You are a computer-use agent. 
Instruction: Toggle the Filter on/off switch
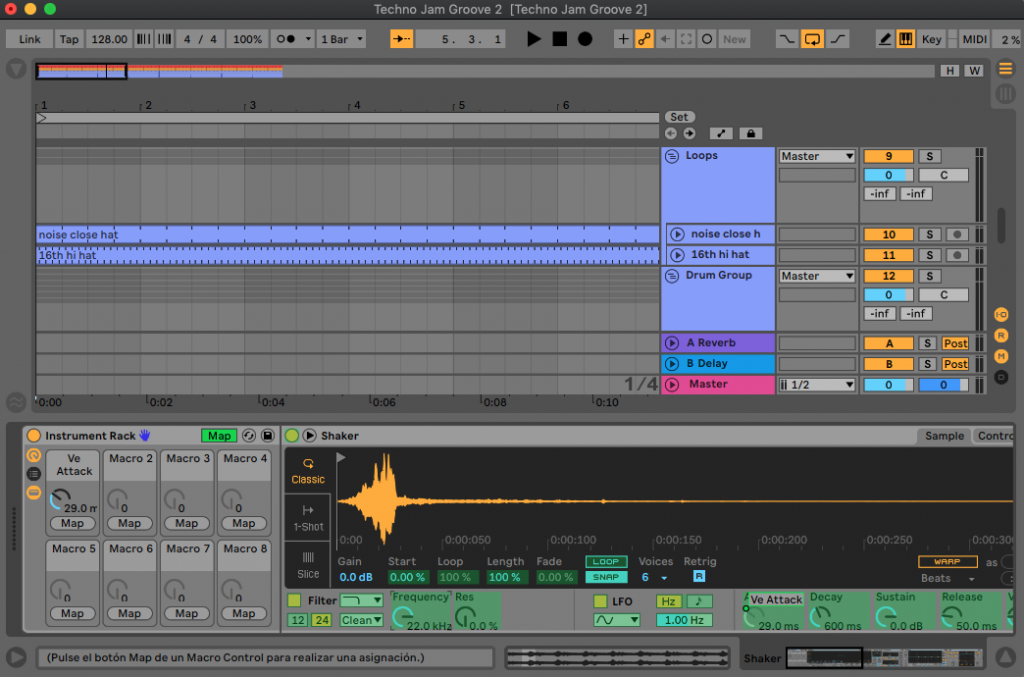tap(294, 600)
